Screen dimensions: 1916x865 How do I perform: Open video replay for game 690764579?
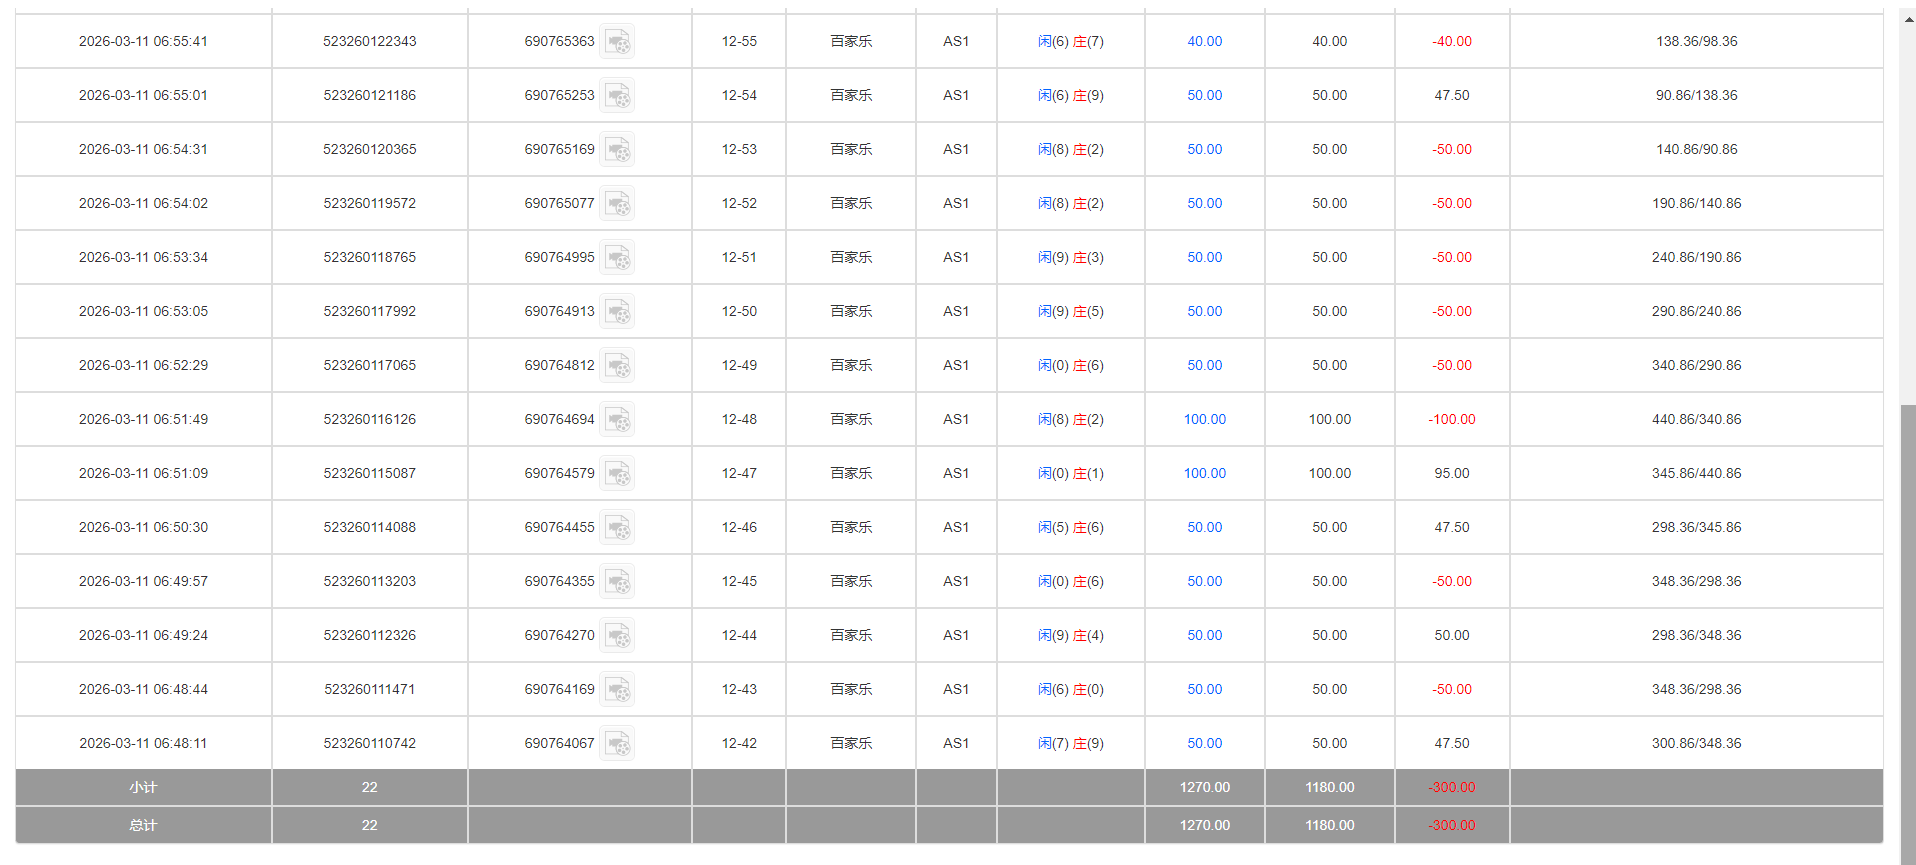pos(617,474)
